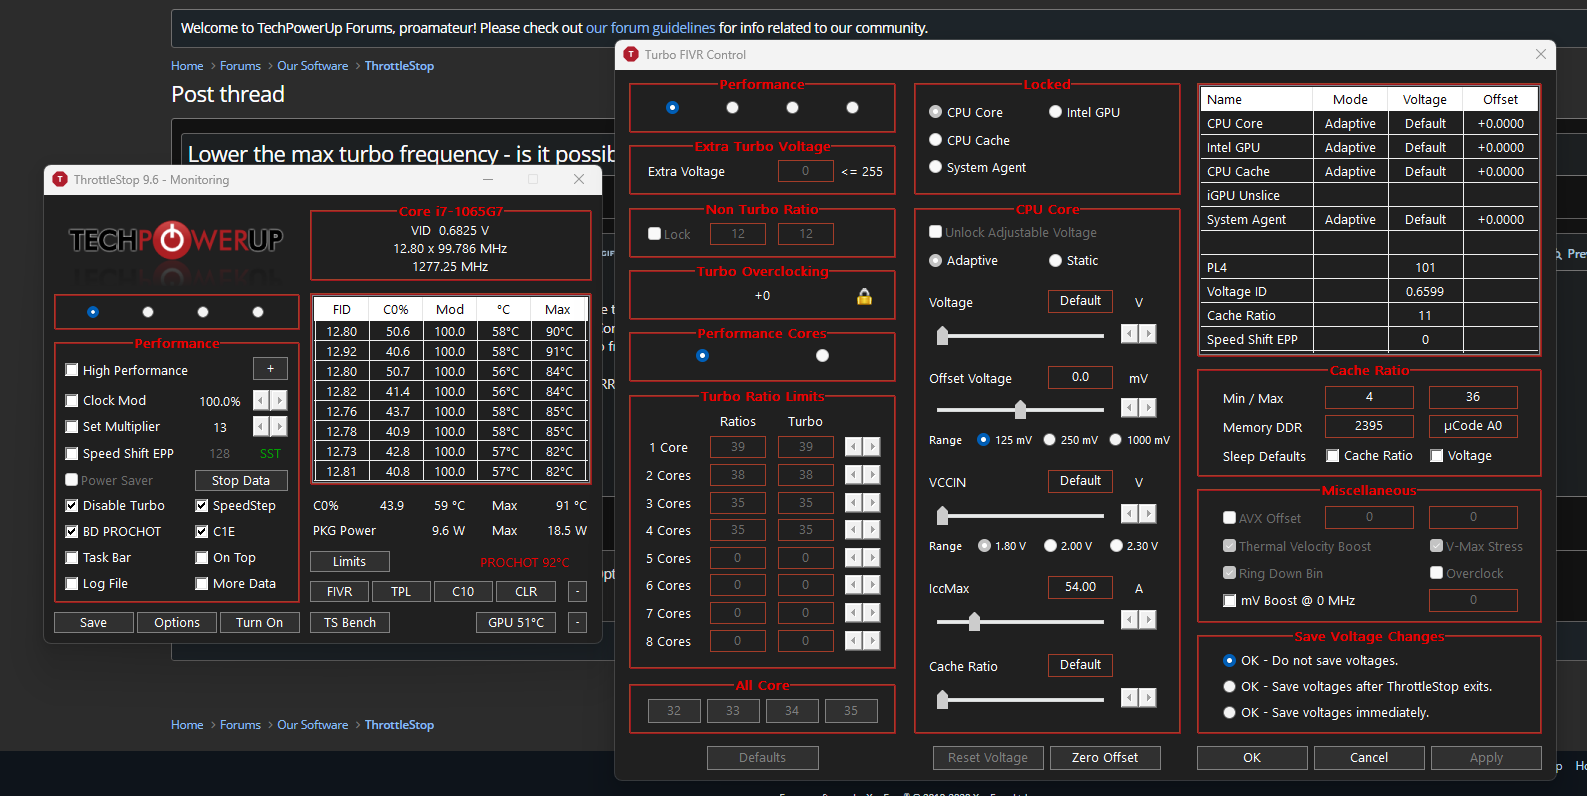Click Apply in FIVR Control
This screenshot has height=796, width=1587.
1486,757
